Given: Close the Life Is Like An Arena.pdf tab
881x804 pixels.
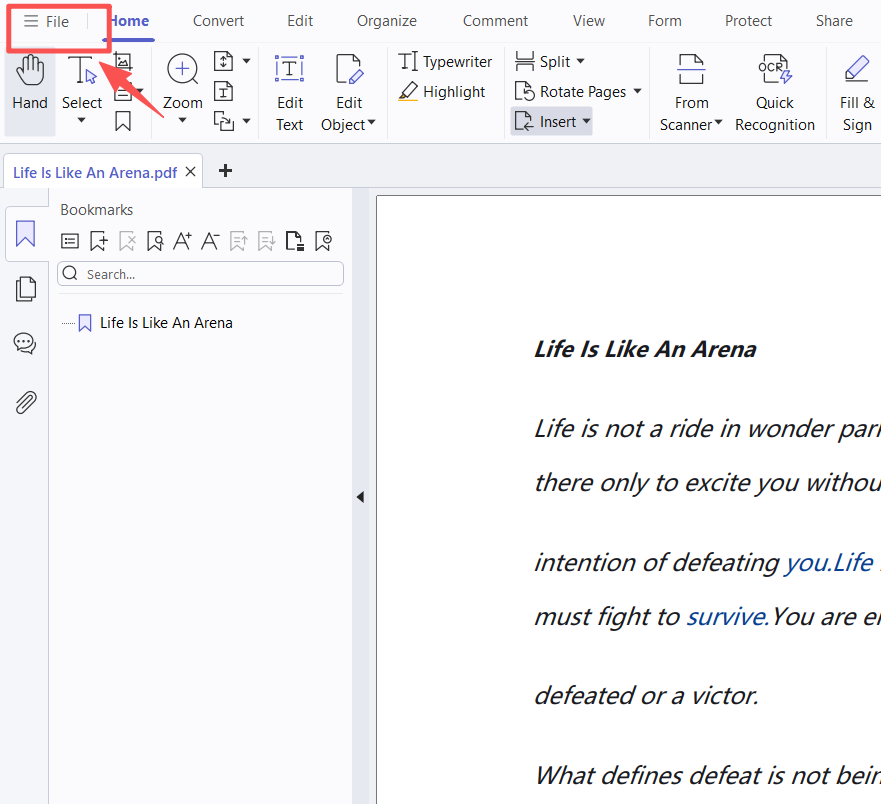Looking at the screenshot, I should pyautogui.click(x=190, y=172).
